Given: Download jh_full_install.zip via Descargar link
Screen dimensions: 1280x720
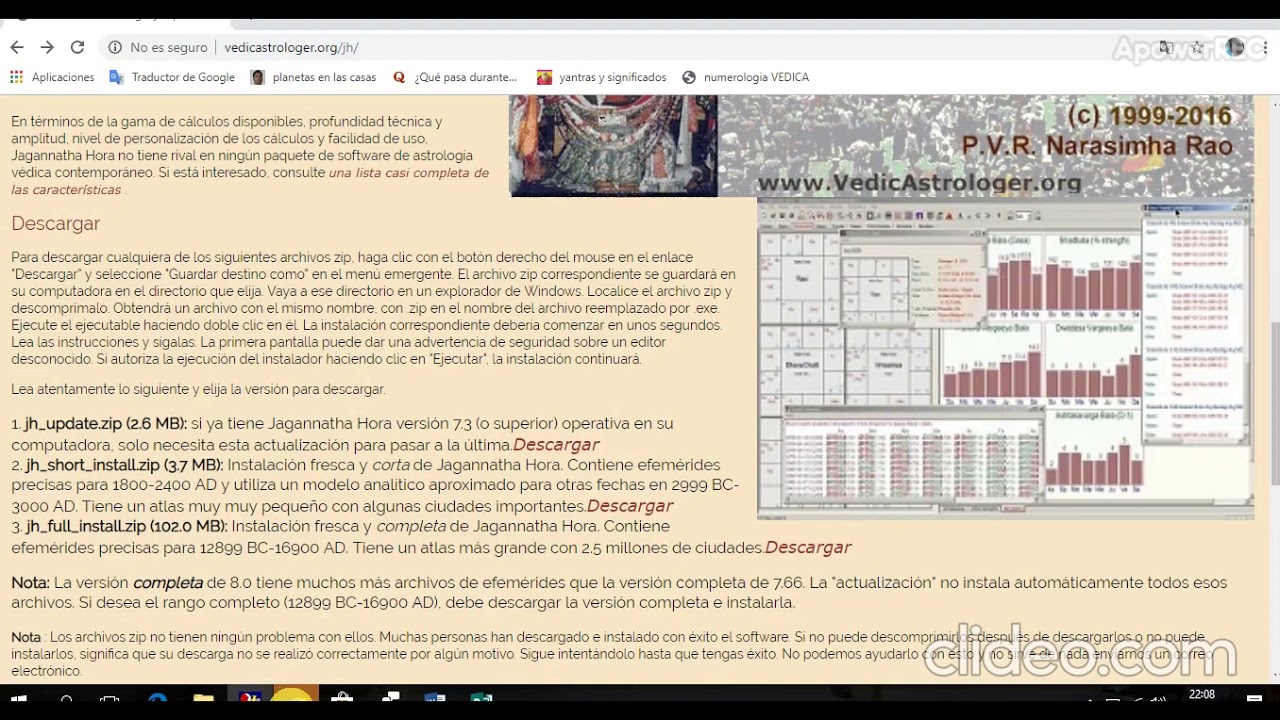Looking at the screenshot, I should (x=808, y=547).
